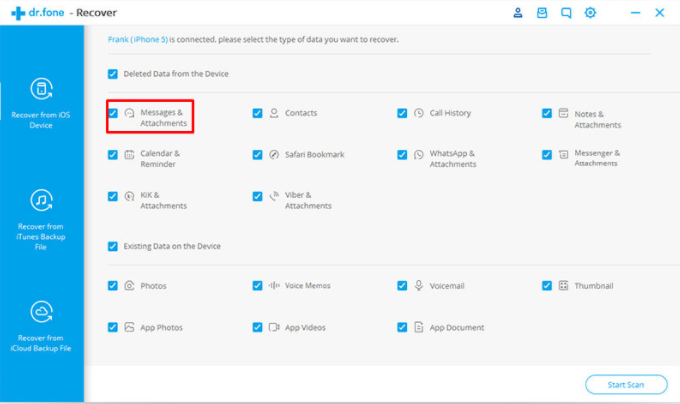The width and height of the screenshot is (680, 404).
Task: Click the Voicemail microphone icon
Action: 418,285
